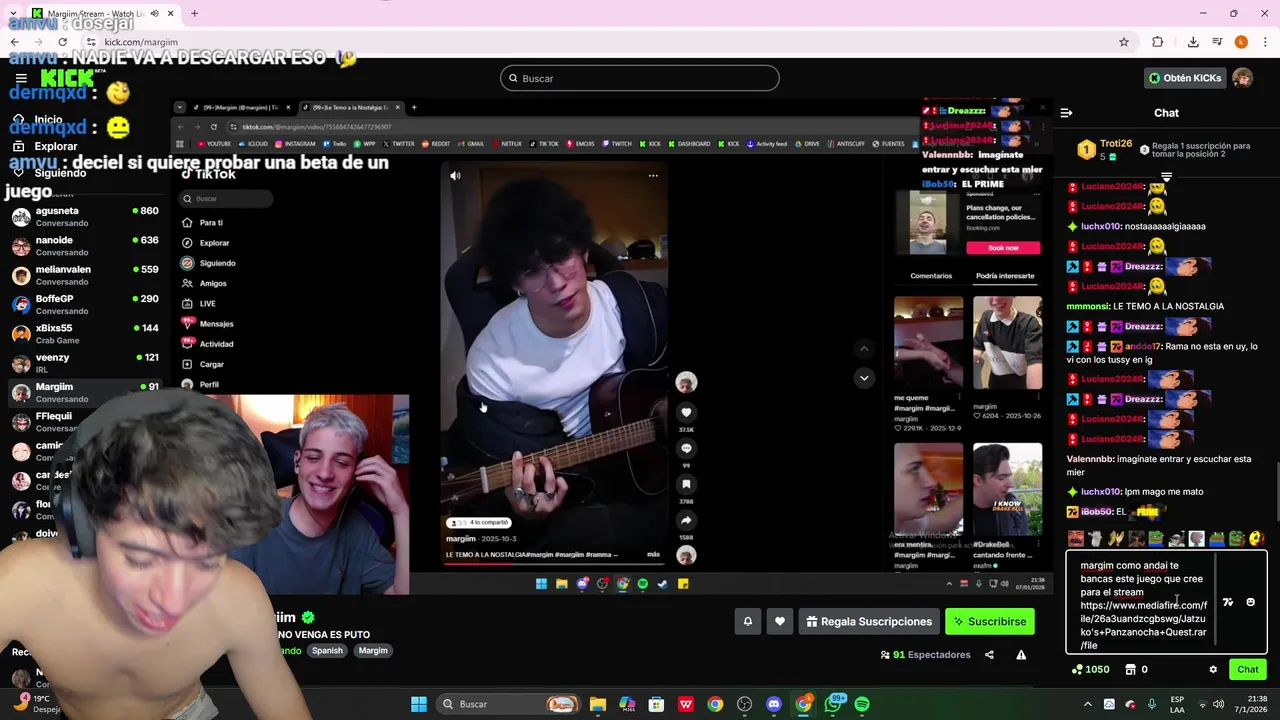
Task: Collapse the chat panel with the arrow icon
Action: click(1066, 113)
